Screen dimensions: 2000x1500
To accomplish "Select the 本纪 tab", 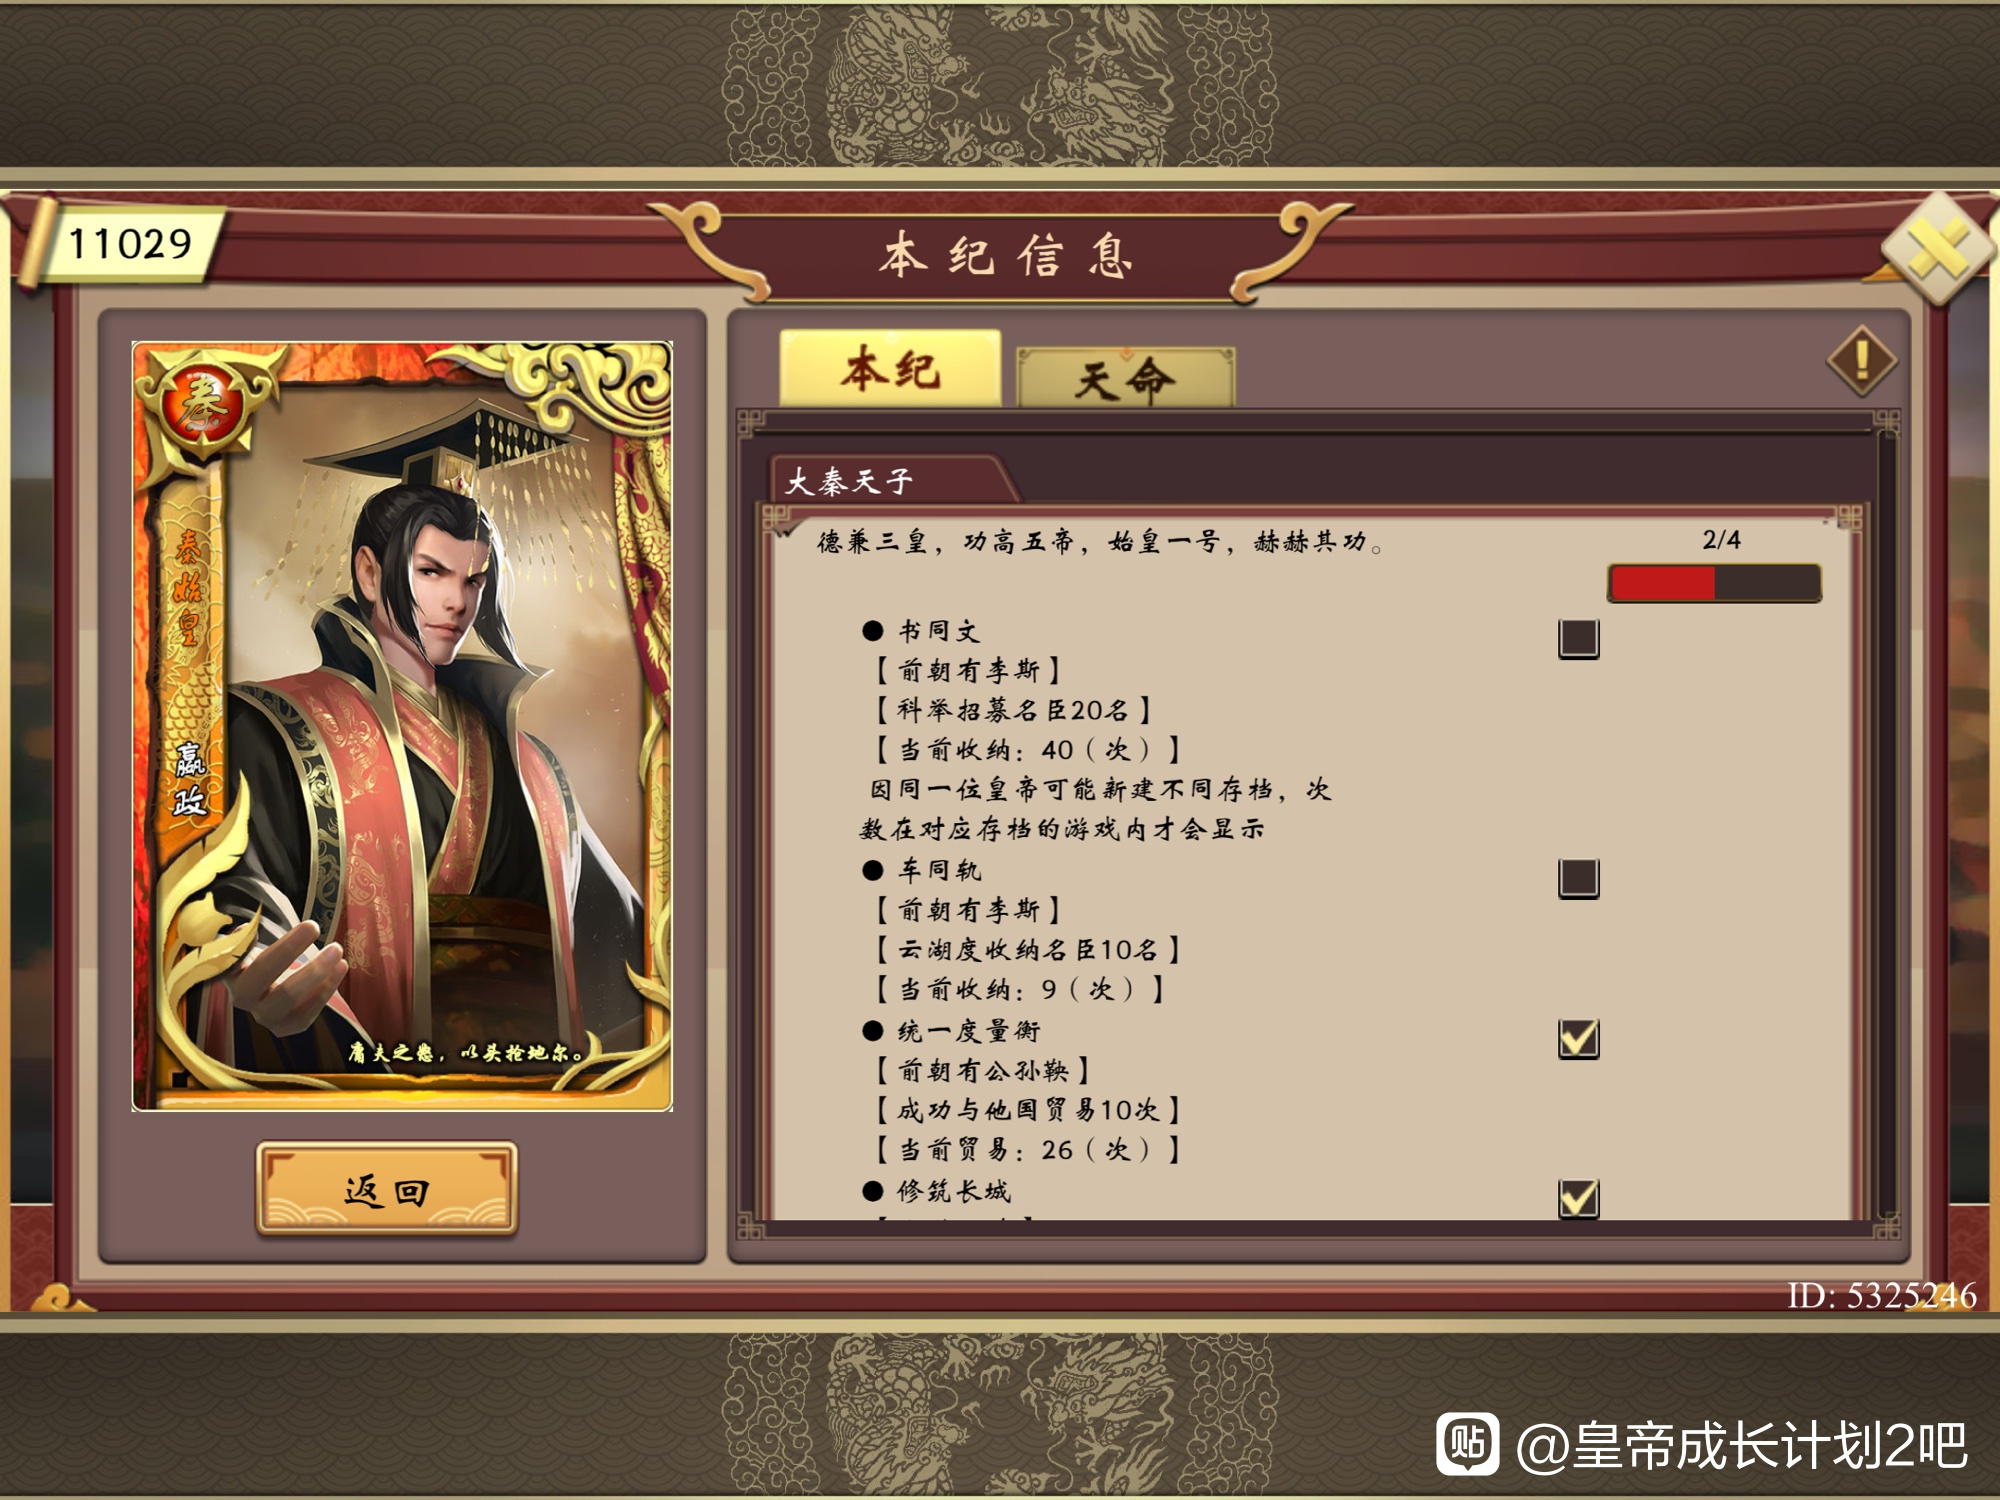I will pyautogui.click(x=890, y=368).
